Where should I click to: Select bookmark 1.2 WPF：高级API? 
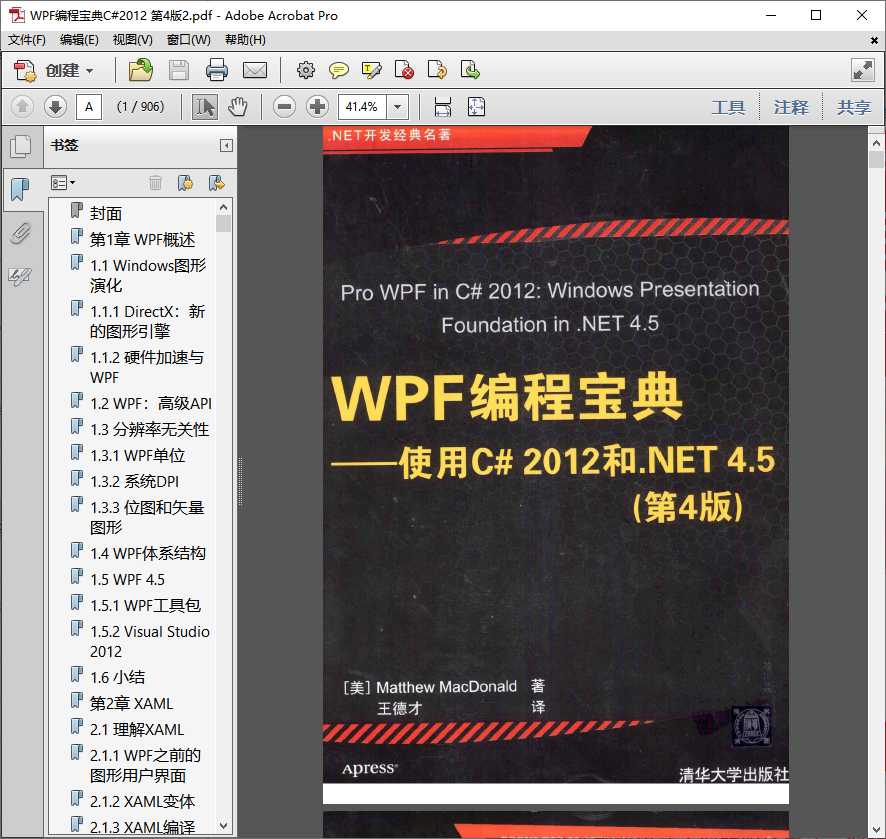150,403
